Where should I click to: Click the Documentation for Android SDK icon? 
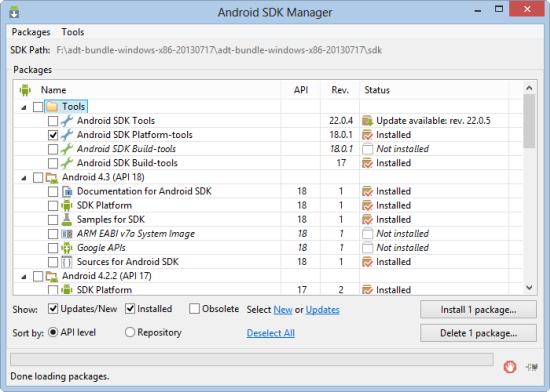coord(67,191)
